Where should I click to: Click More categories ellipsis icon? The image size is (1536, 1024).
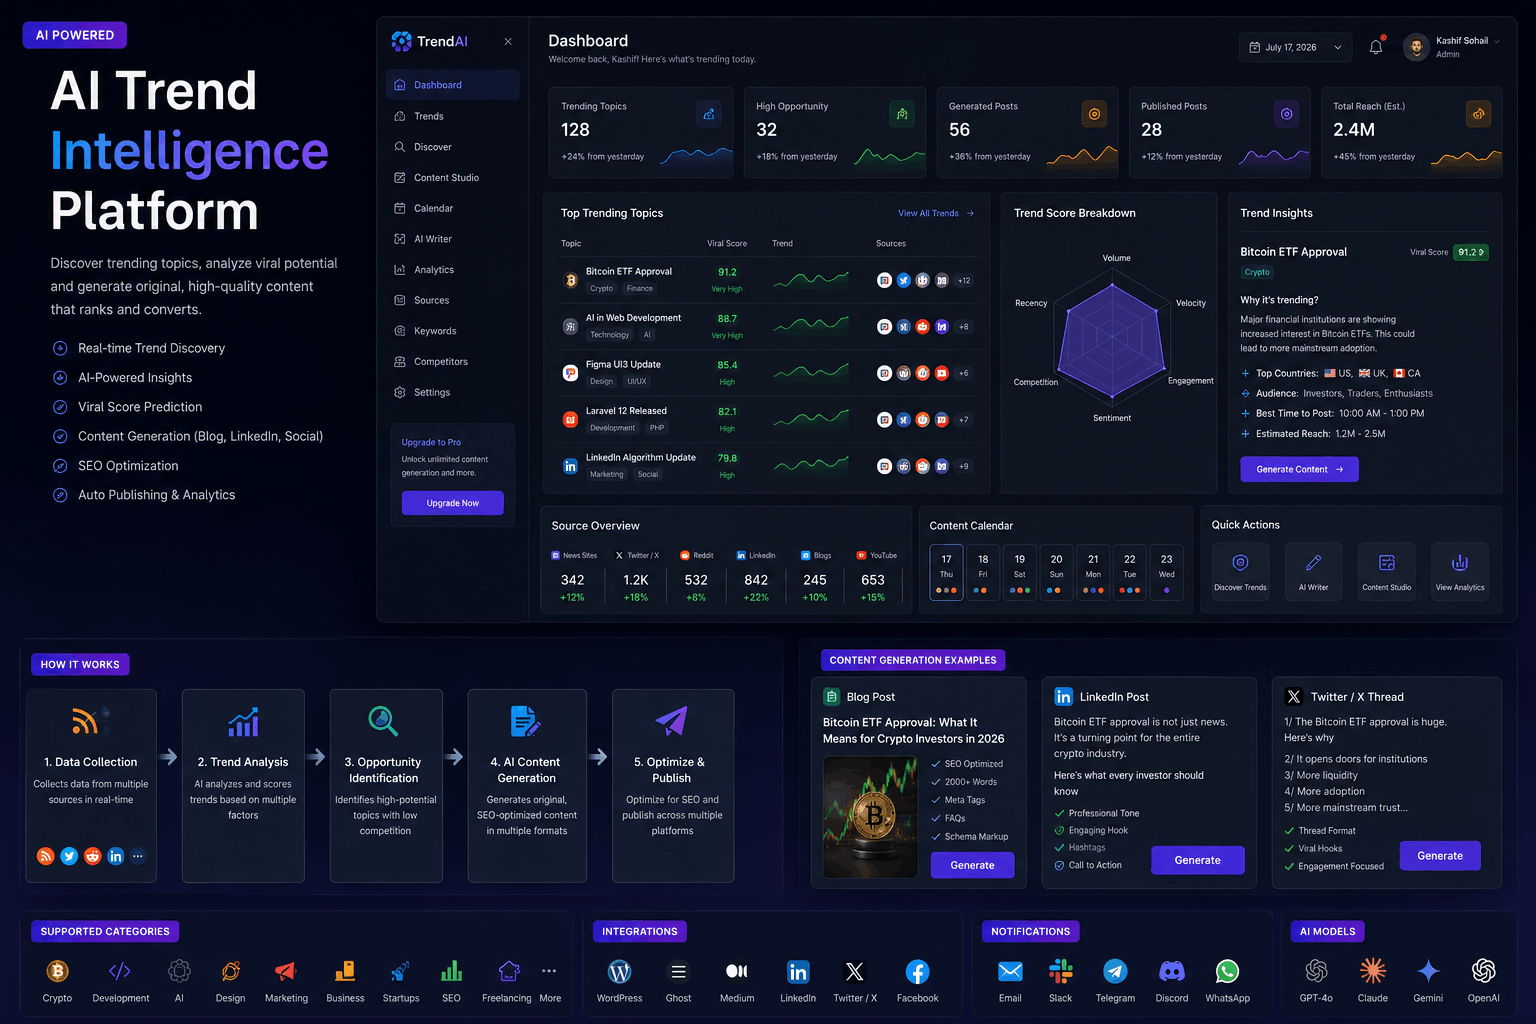click(549, 970)
